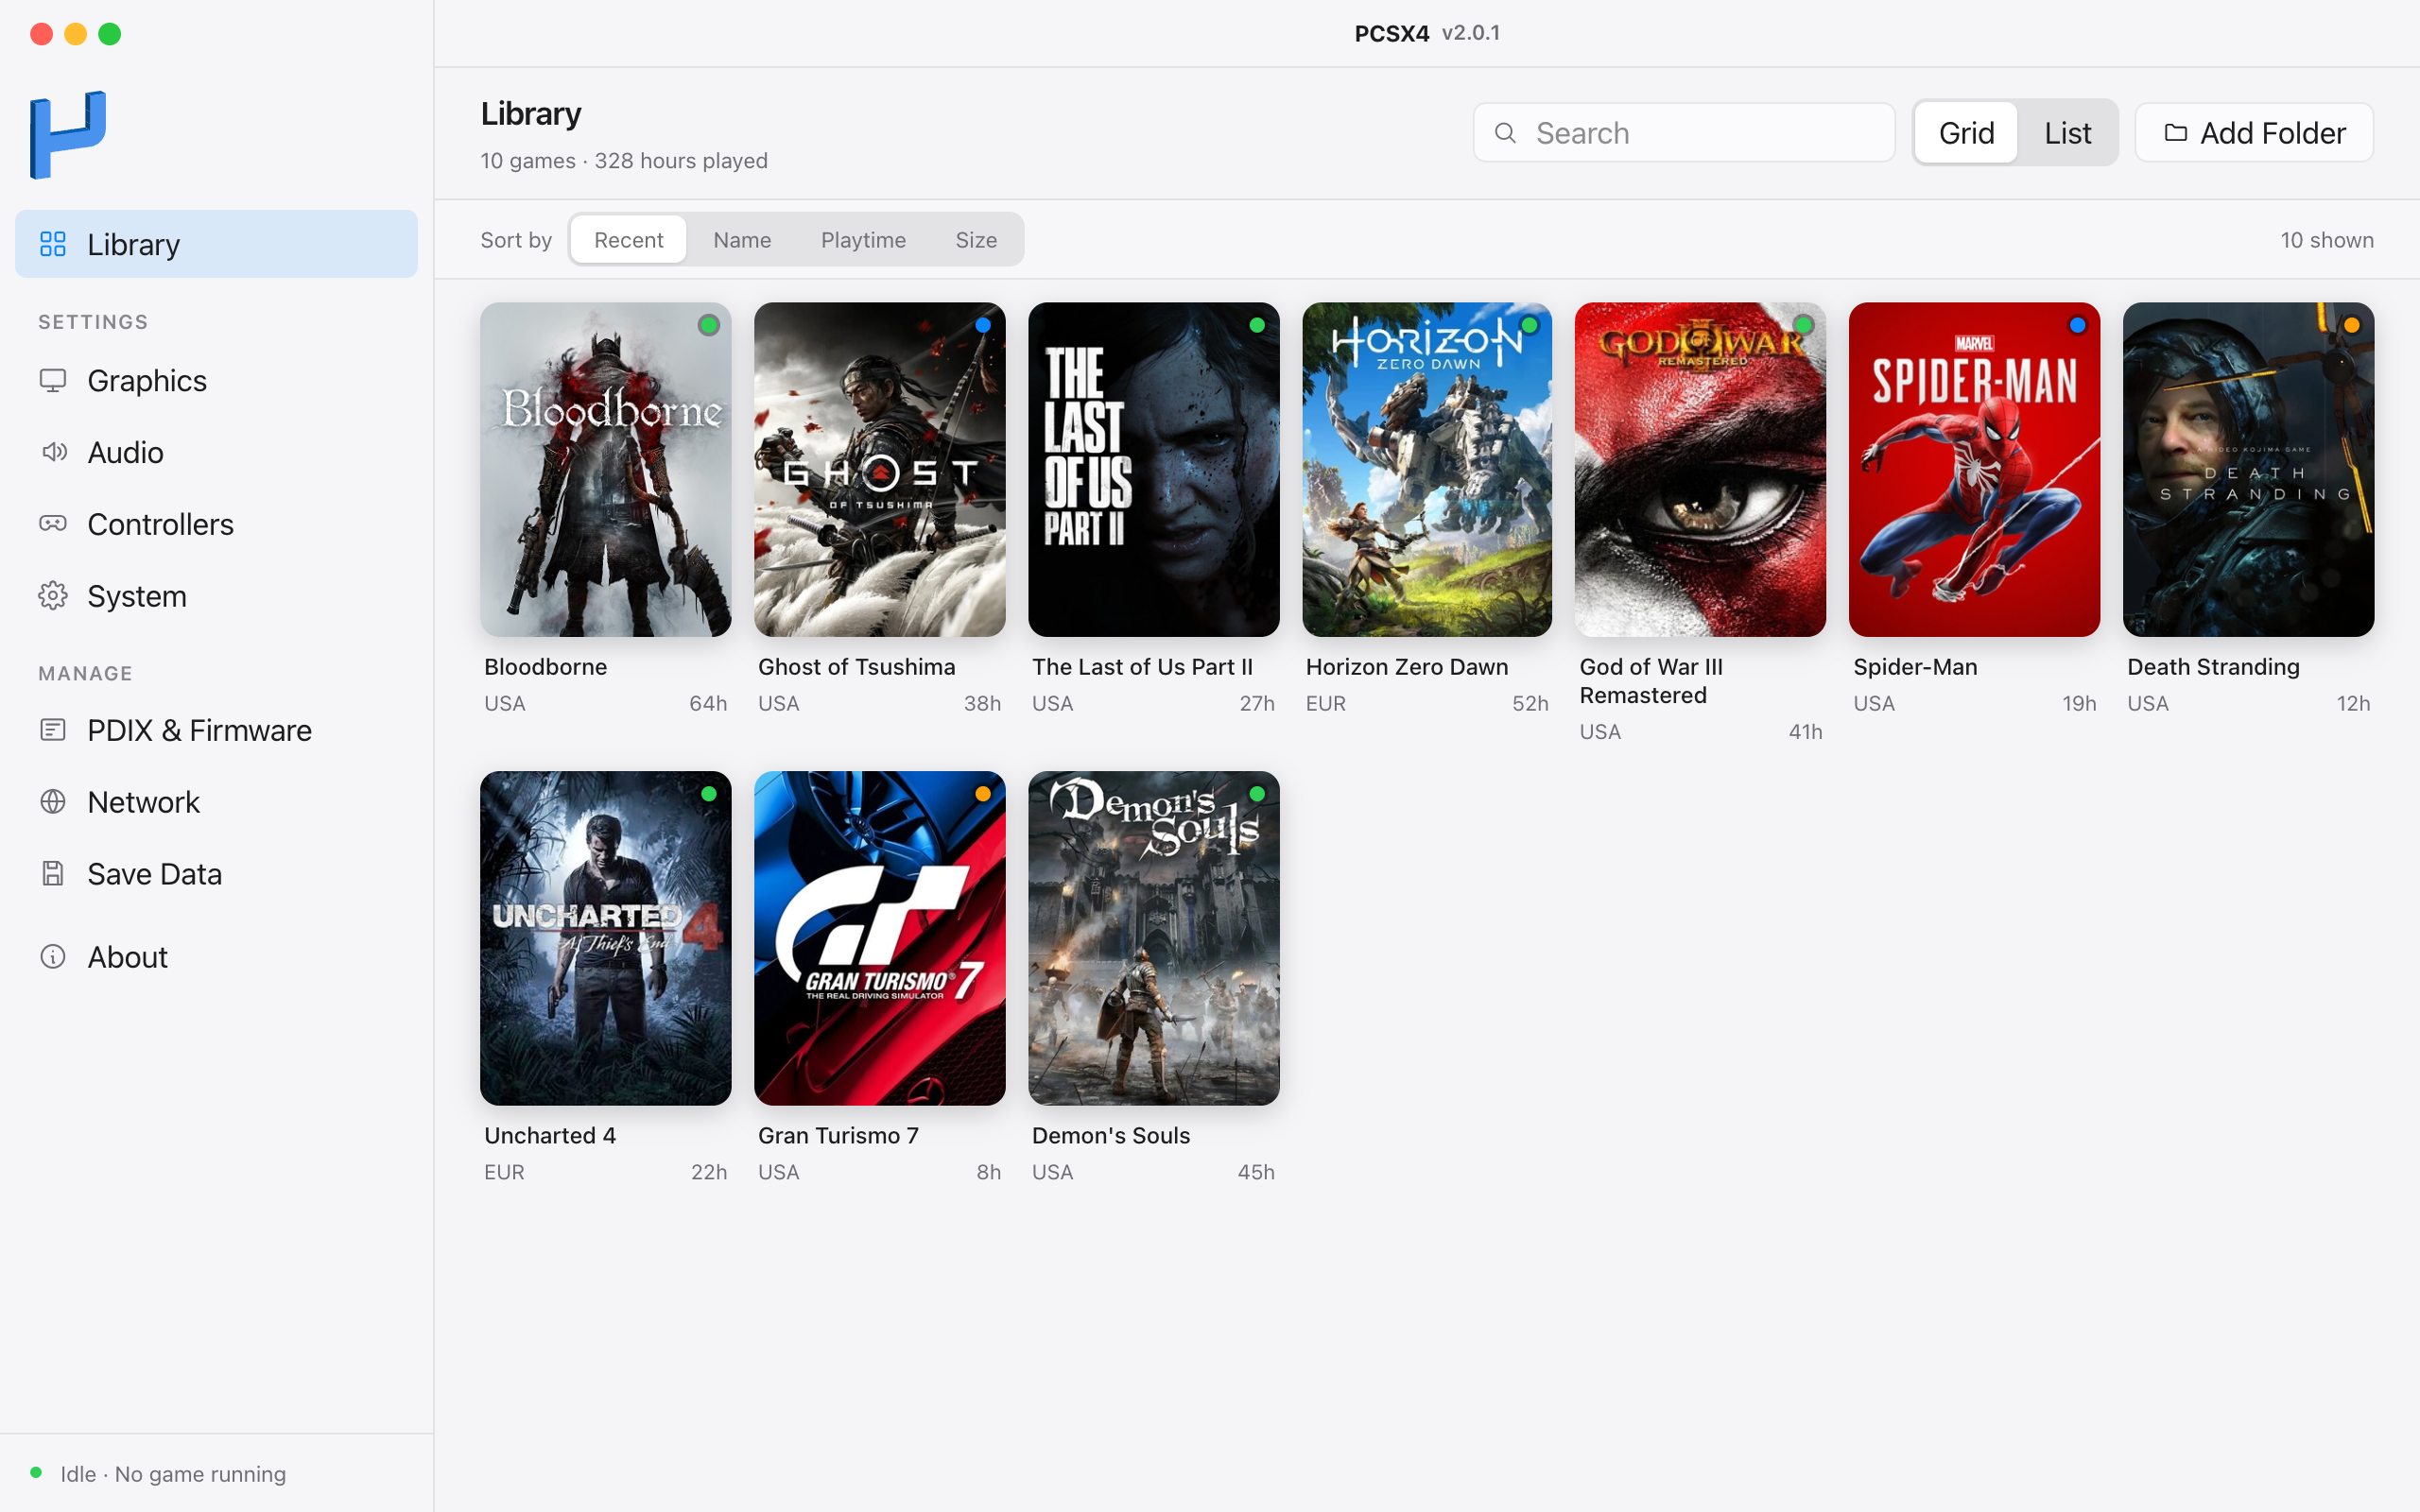Viewport: 2420px width, 1512px height.
Task: Click the PDIX & Firmware icon
Action: [53, 730]
